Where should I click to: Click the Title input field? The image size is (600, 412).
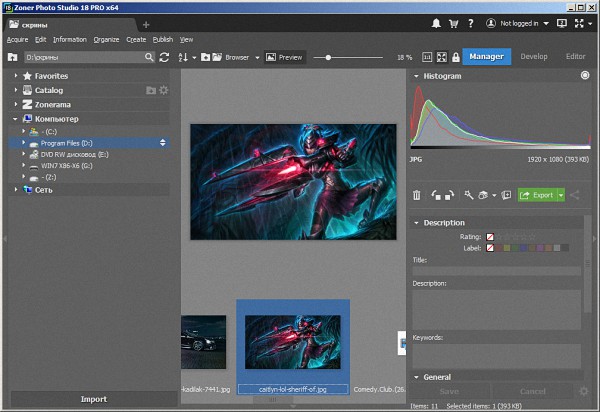coord(496,270)
